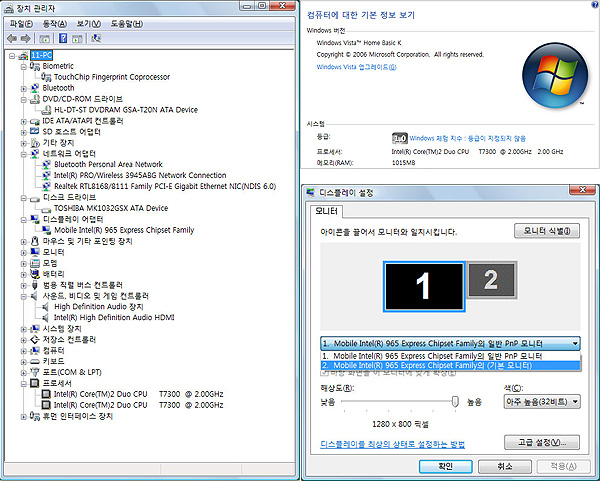Click the Windows Experience Index score badge
Screen dimensions: 600x483
(x=399, y=138)
